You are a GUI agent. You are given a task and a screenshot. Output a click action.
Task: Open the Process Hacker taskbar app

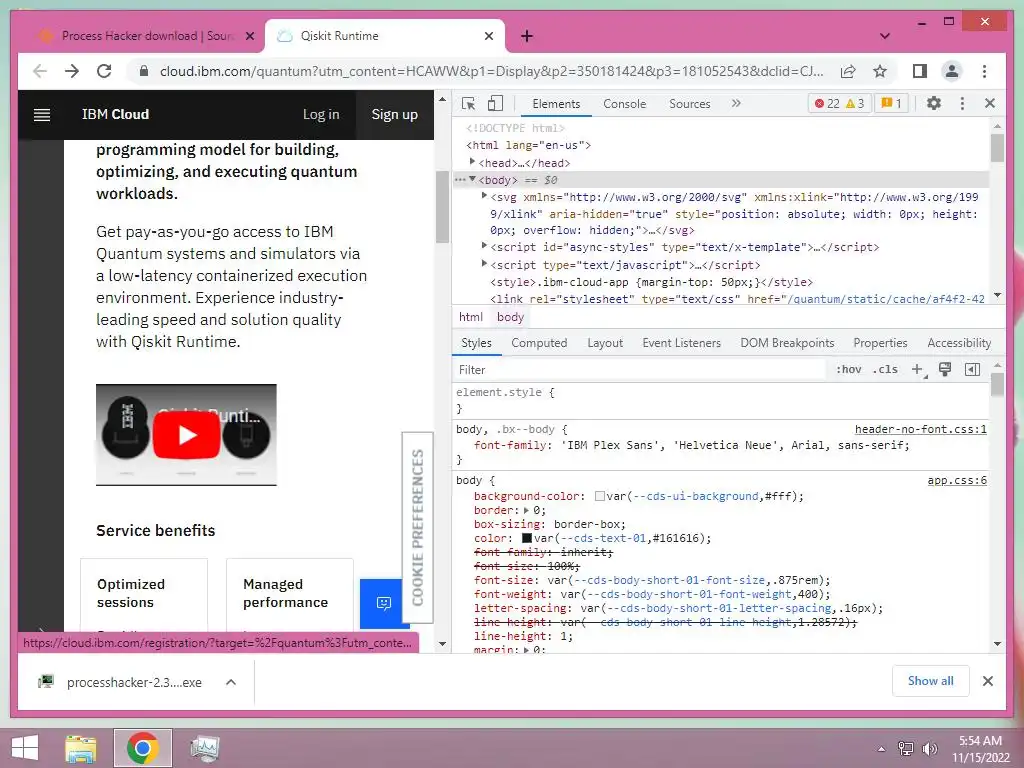tap(204, 748)
